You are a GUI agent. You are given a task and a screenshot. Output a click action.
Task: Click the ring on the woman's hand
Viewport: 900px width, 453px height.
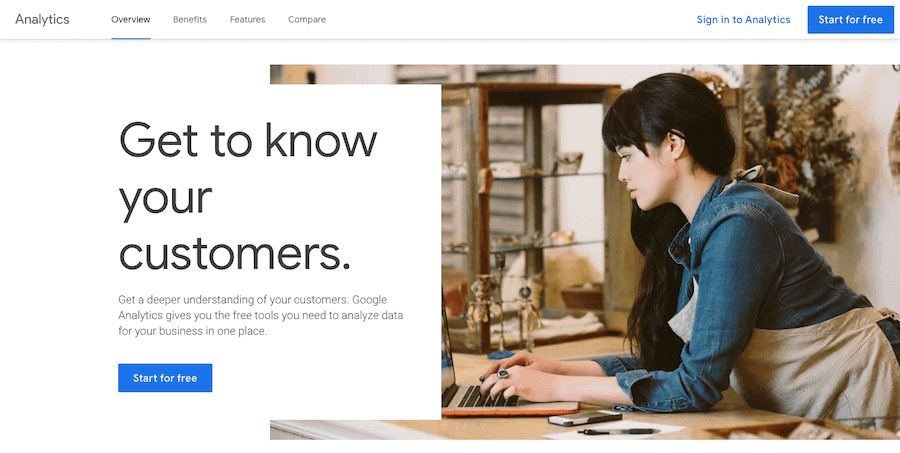click(503, 374)
